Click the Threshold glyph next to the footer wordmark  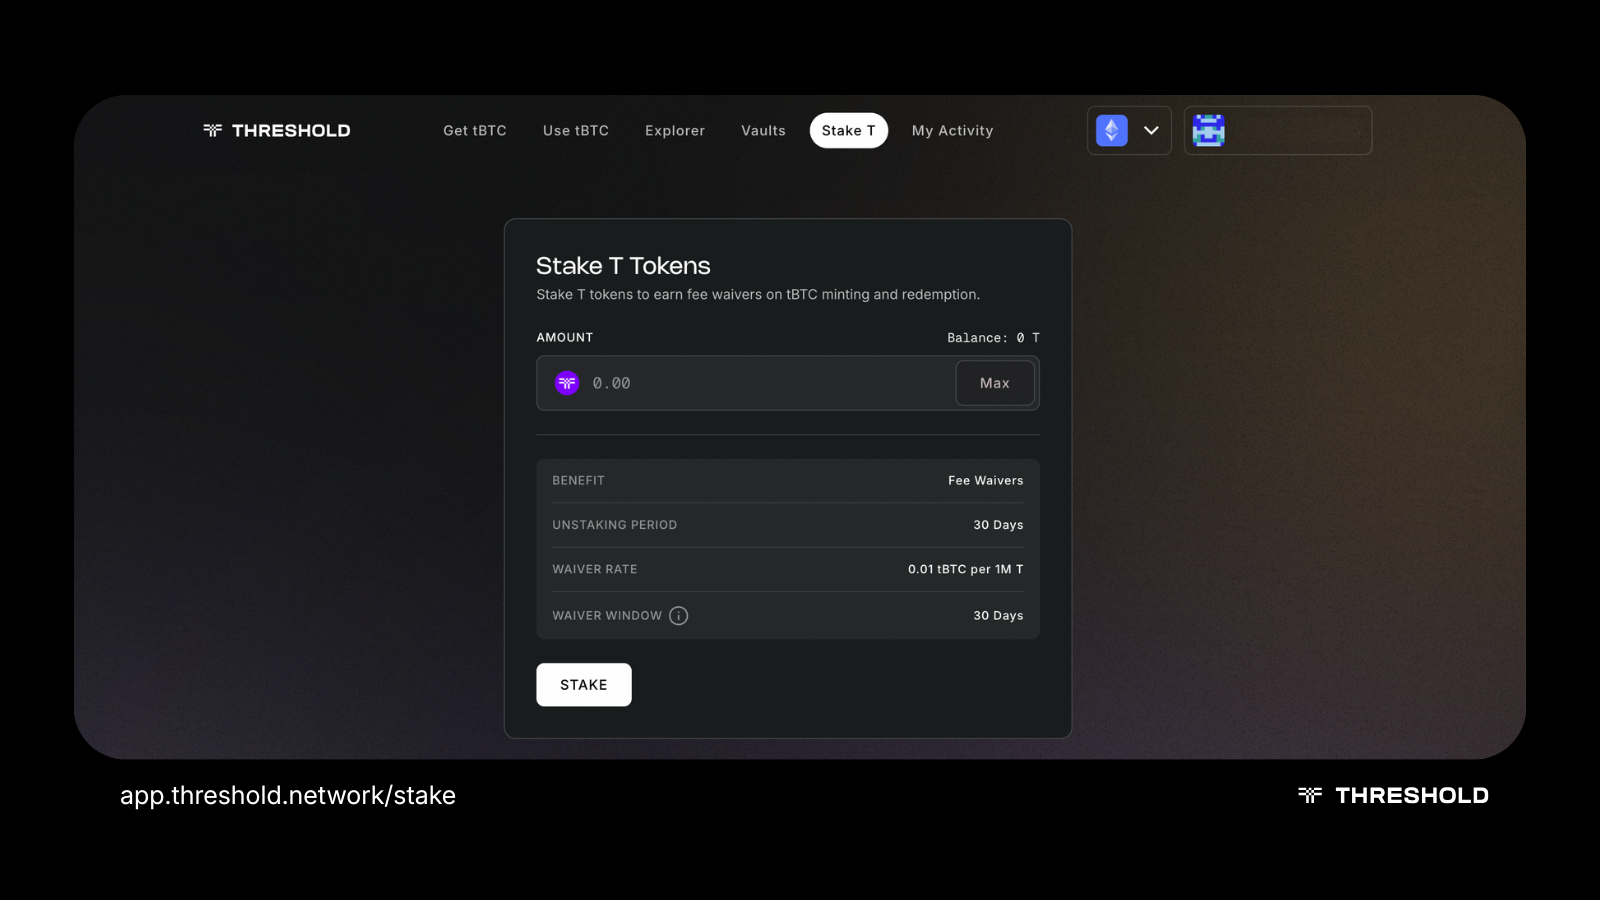[x=1310, y=795]
